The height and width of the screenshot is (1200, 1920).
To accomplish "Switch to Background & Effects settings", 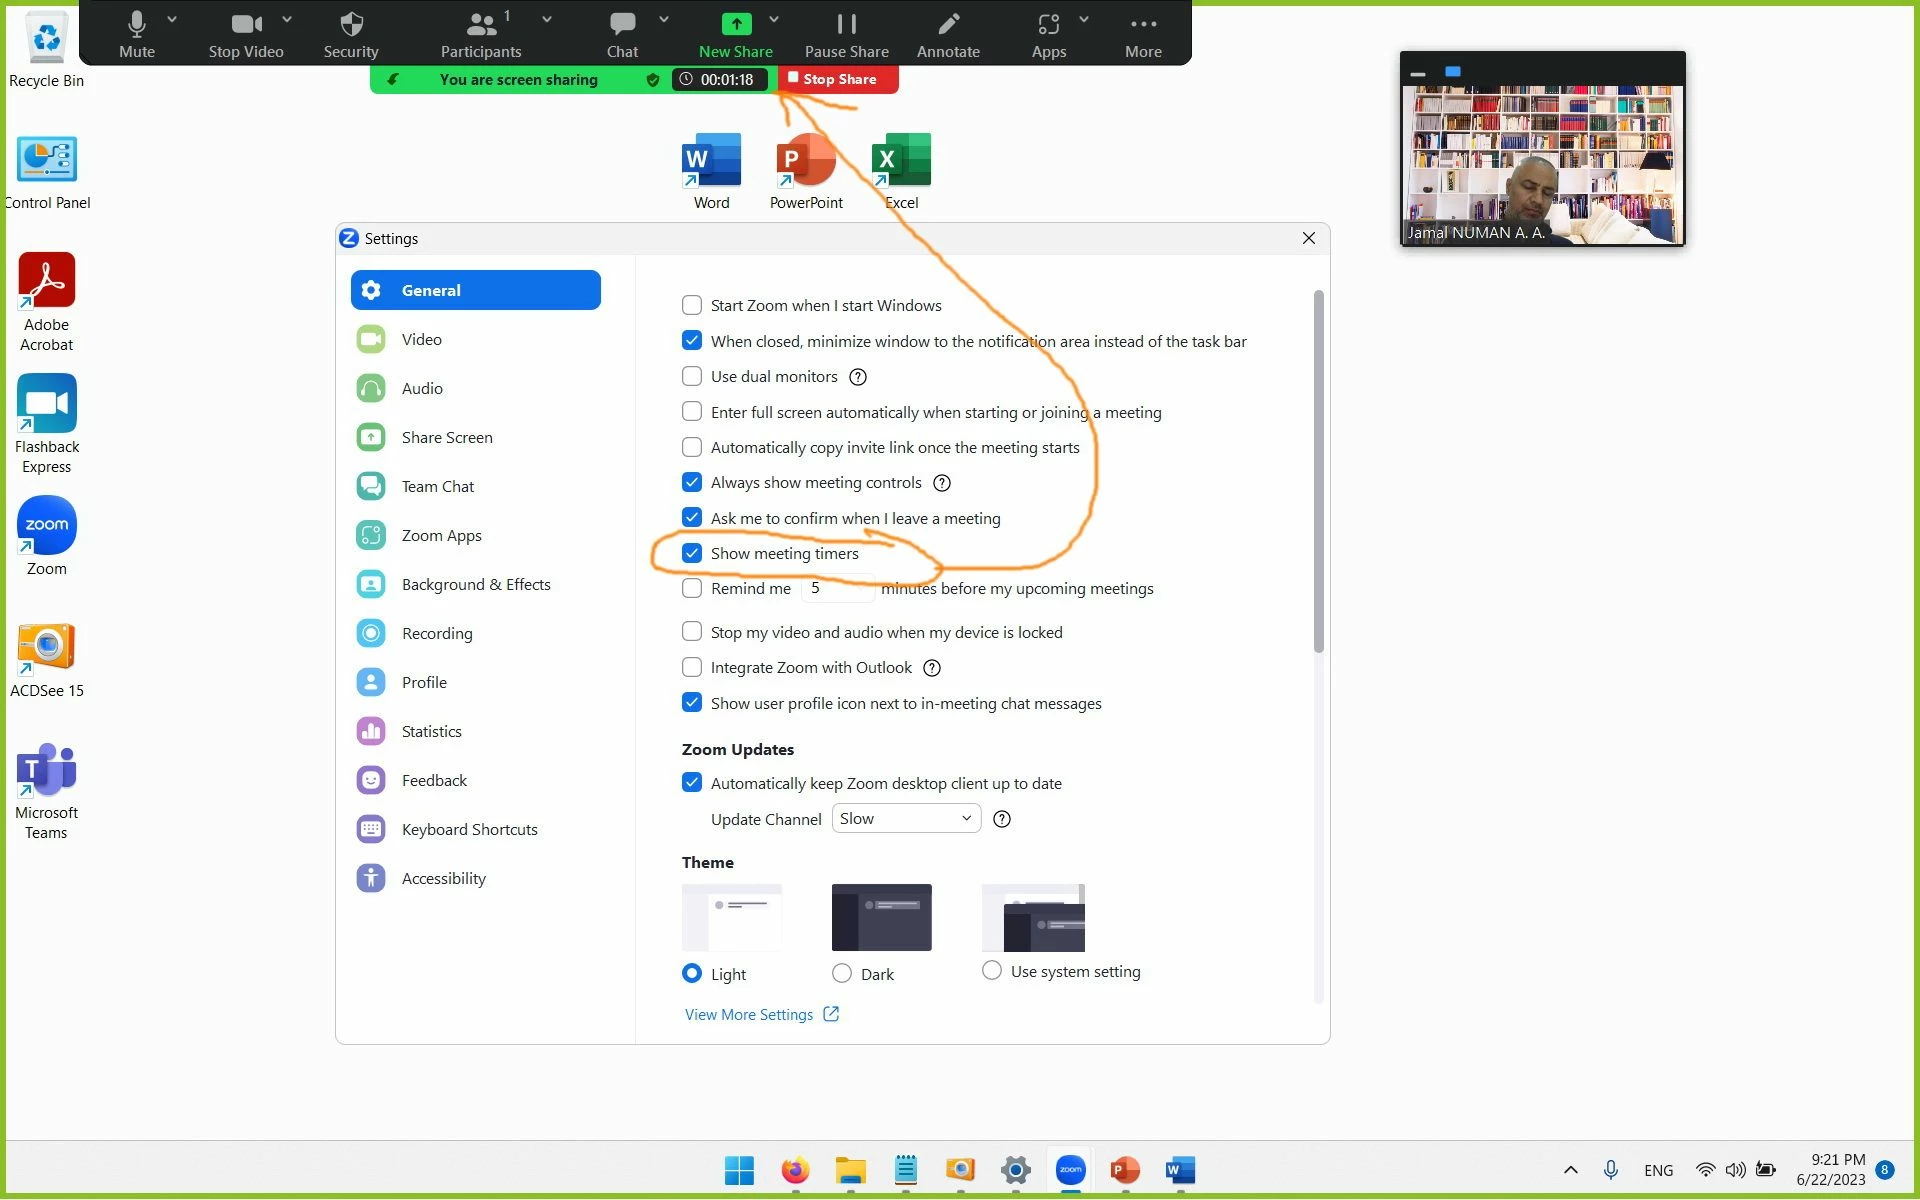I will [475, 584].
